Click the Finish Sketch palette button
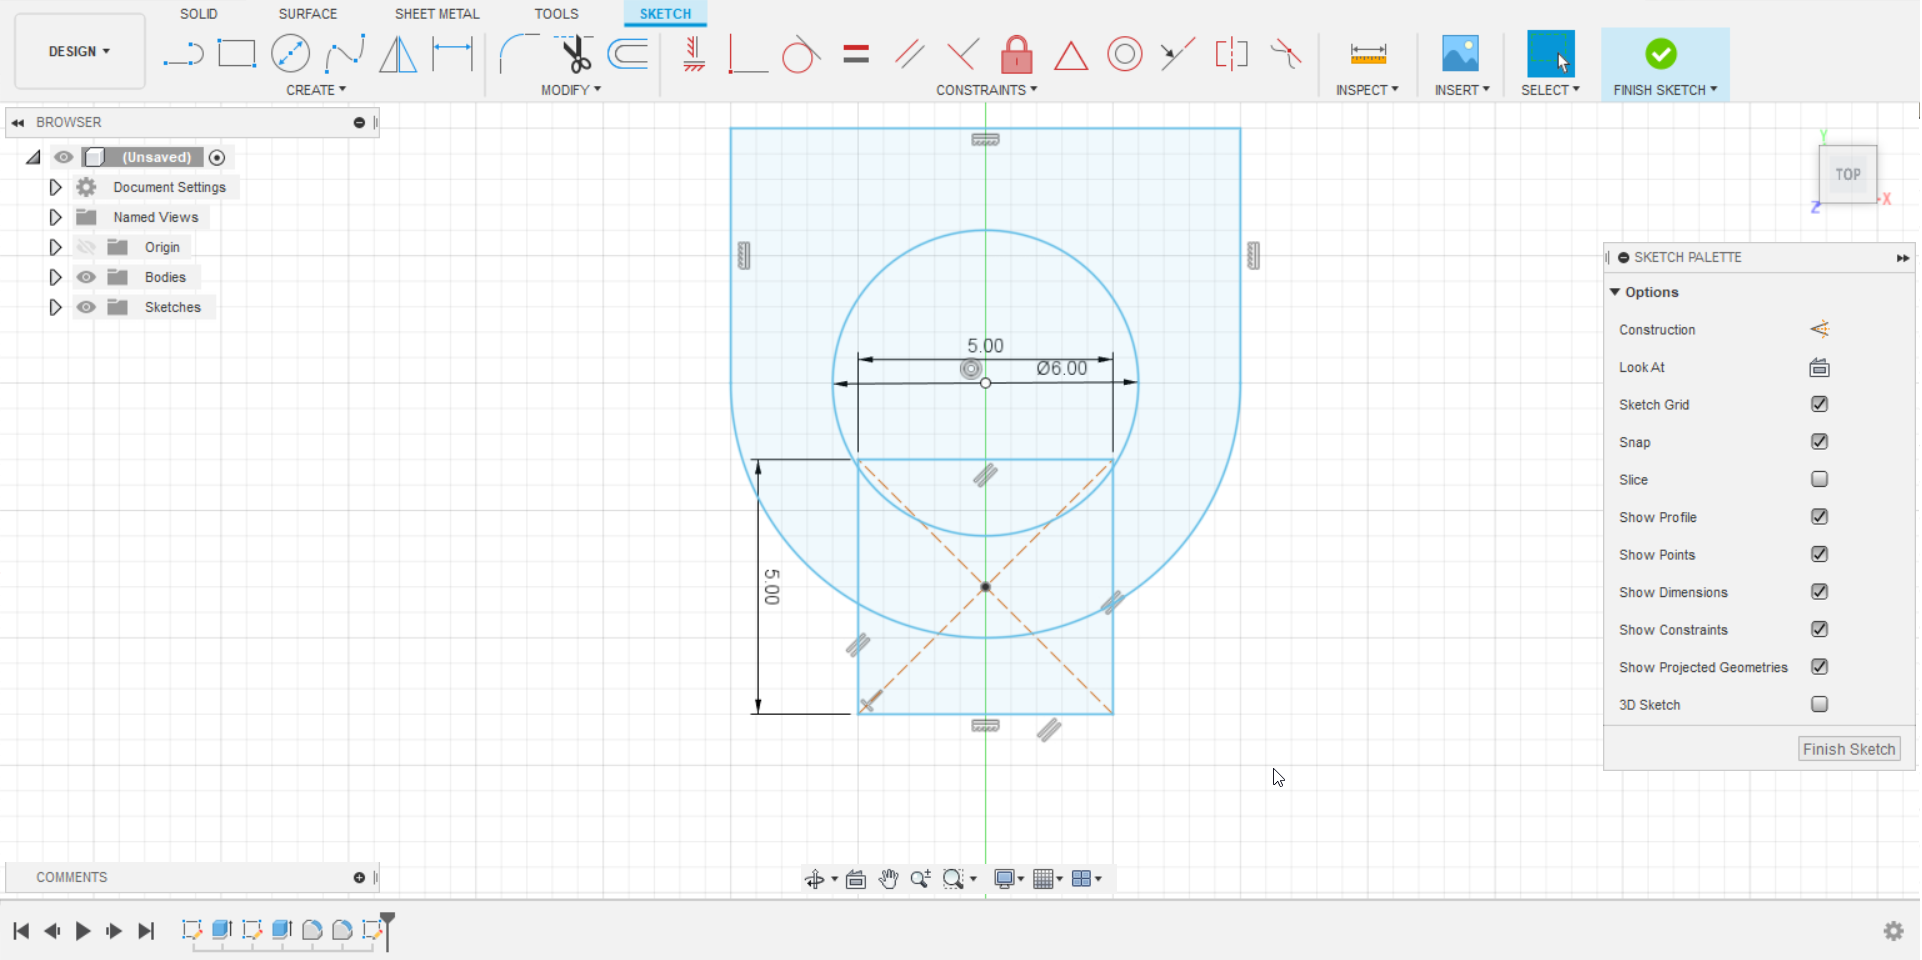Screen dimensions: 1922x960 pyautogui.click(x=1848, y=749)
